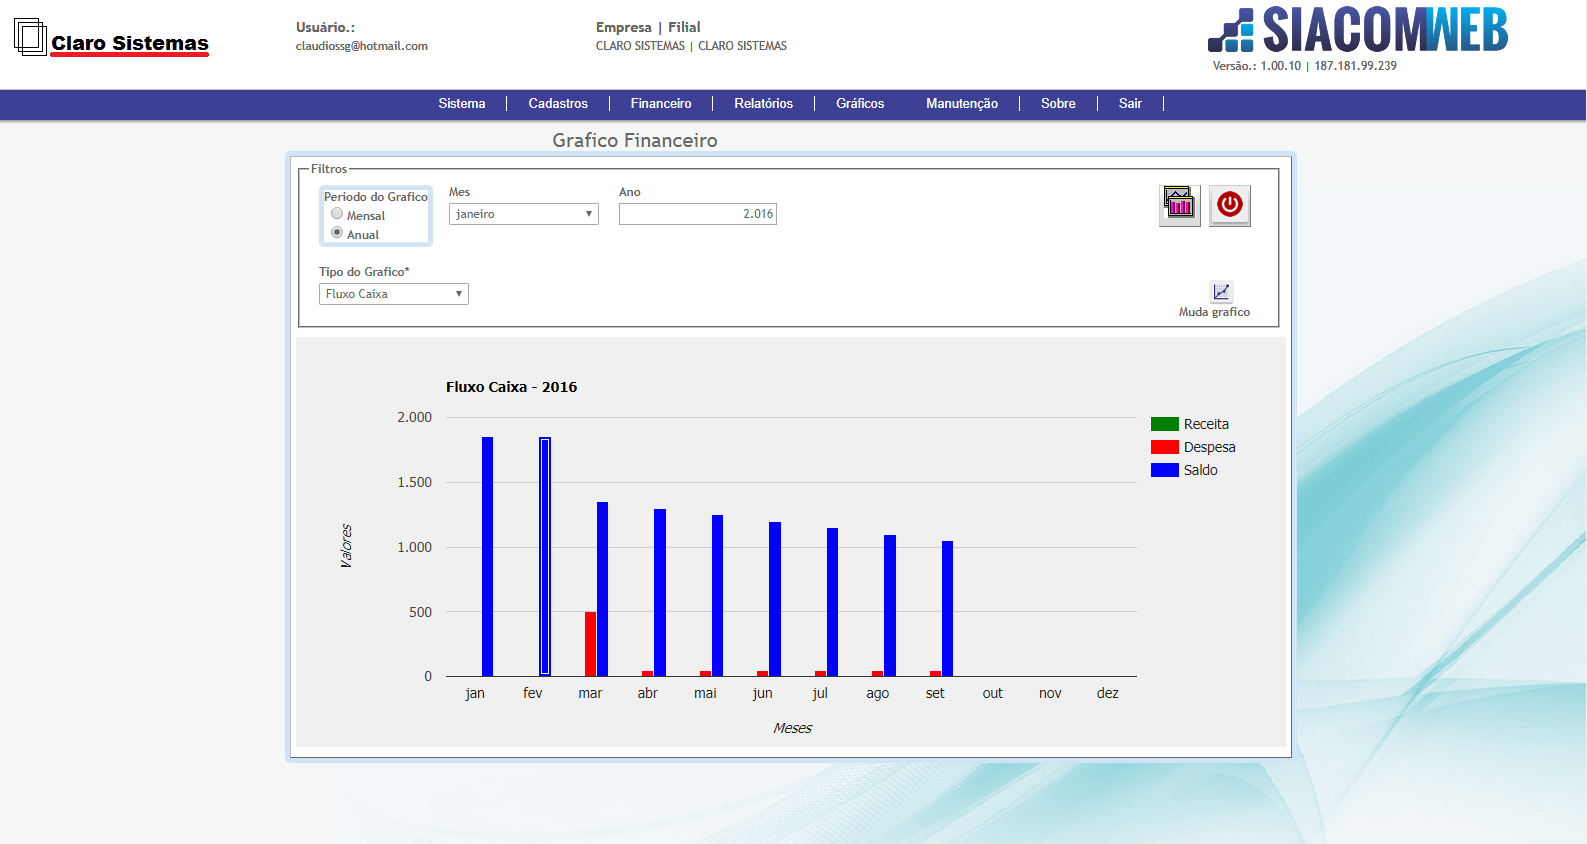Image resolution: width=1587 pixels, height=844 pixels.
Task: Click the Muda grafico label
Action: pos(1214,312)
